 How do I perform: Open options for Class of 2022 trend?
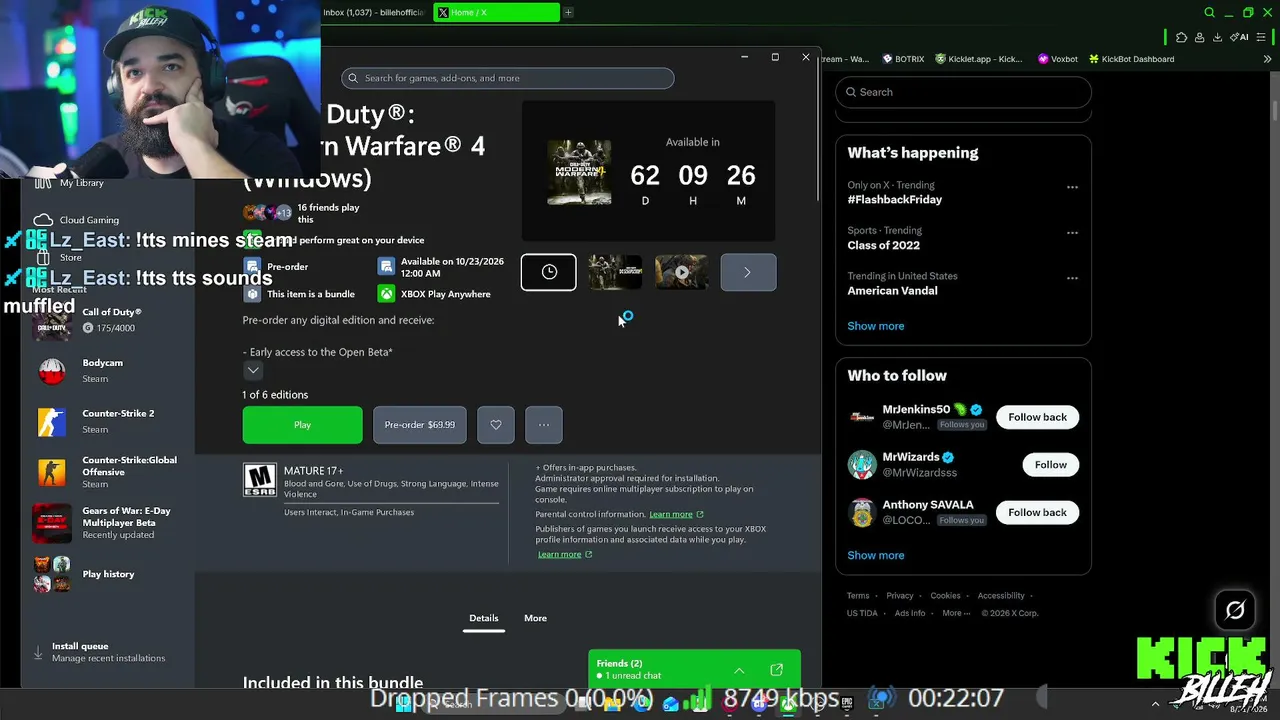tap(1072, 233)
